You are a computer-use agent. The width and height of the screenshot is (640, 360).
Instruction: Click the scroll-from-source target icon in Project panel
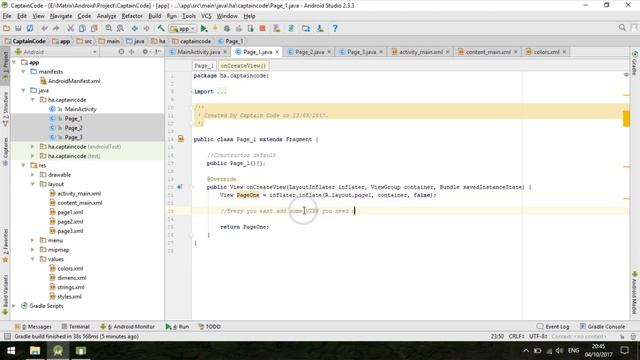[x=121, y=52]
